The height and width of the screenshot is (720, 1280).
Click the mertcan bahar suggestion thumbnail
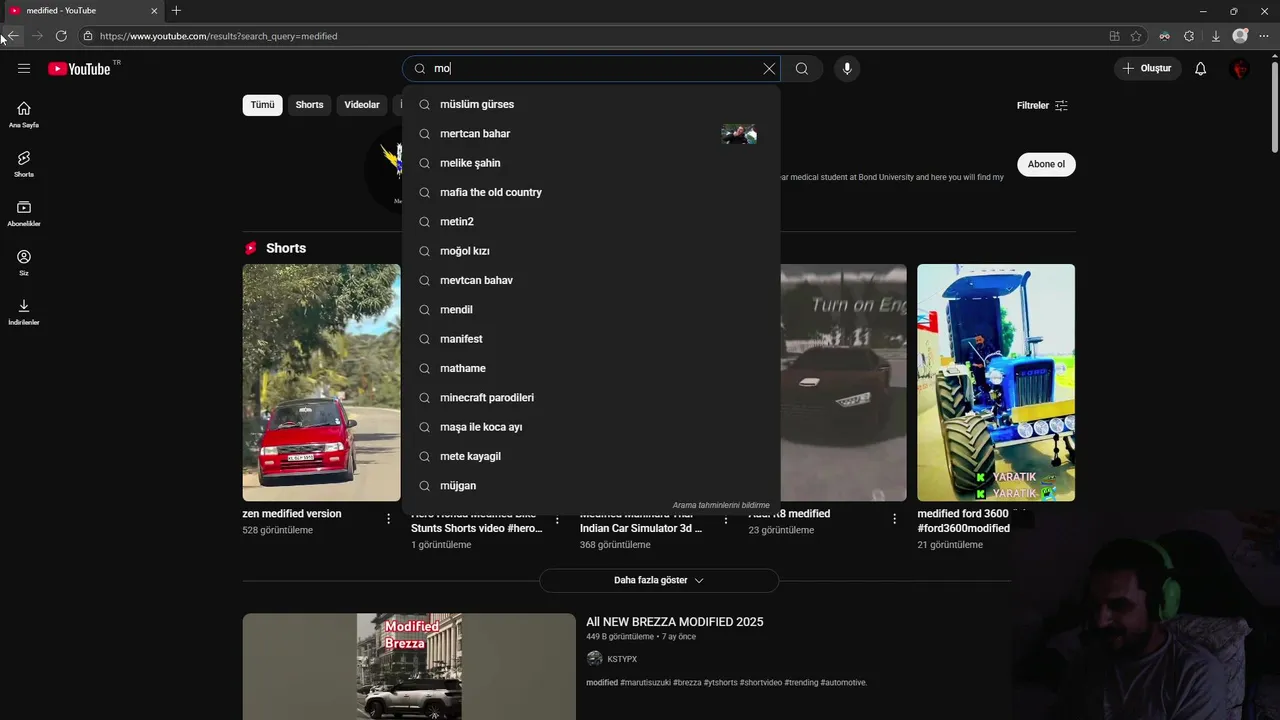coord(739,134)
